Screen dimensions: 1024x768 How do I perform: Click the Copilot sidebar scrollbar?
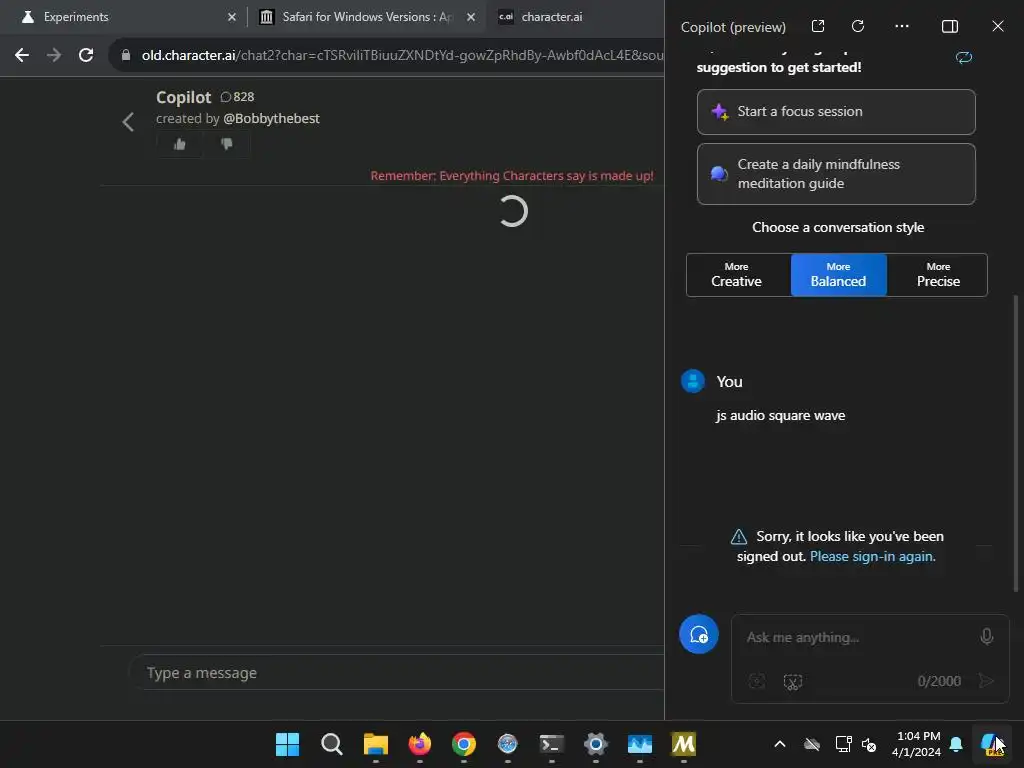coord(1016,444)
